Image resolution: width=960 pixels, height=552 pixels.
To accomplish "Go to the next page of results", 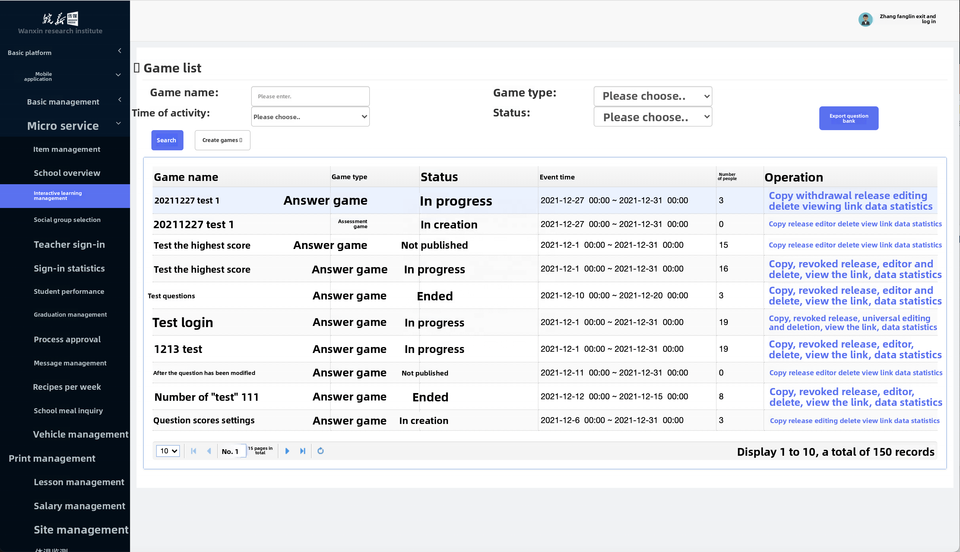I will pyautogui.click(x=287, y=451).
